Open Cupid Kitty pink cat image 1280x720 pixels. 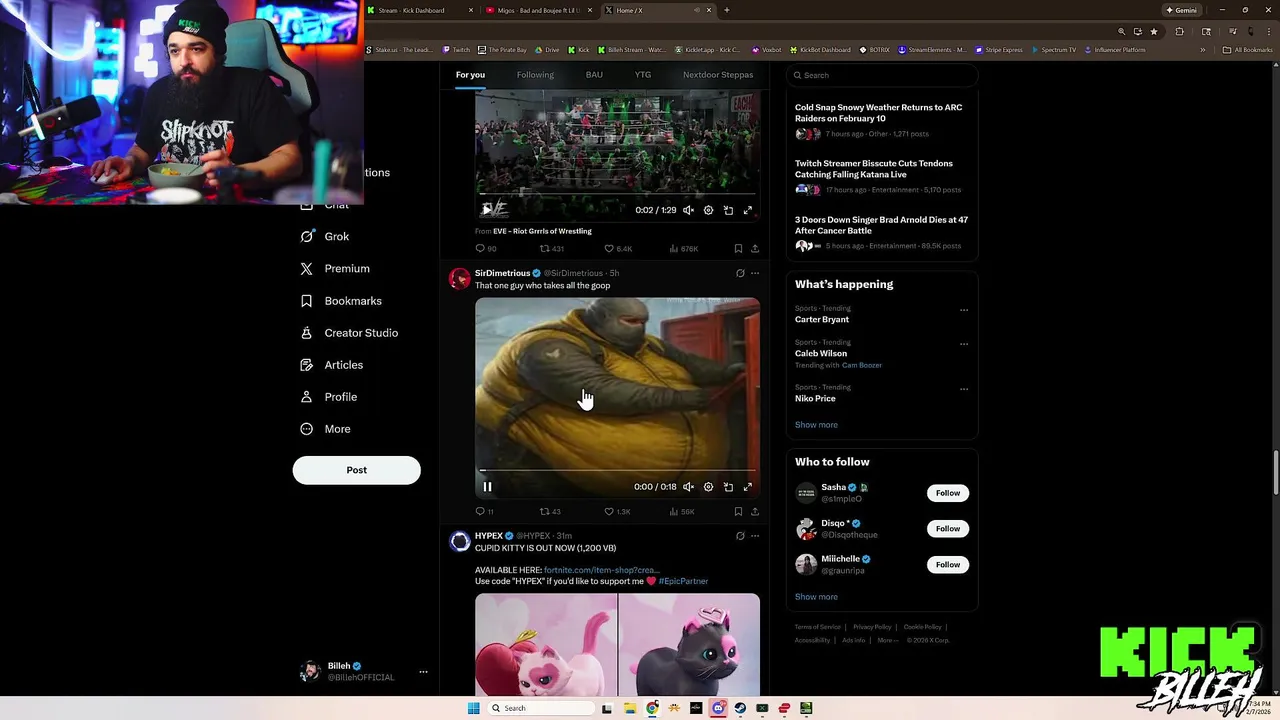pyautogui.click(x=546, y=644)
